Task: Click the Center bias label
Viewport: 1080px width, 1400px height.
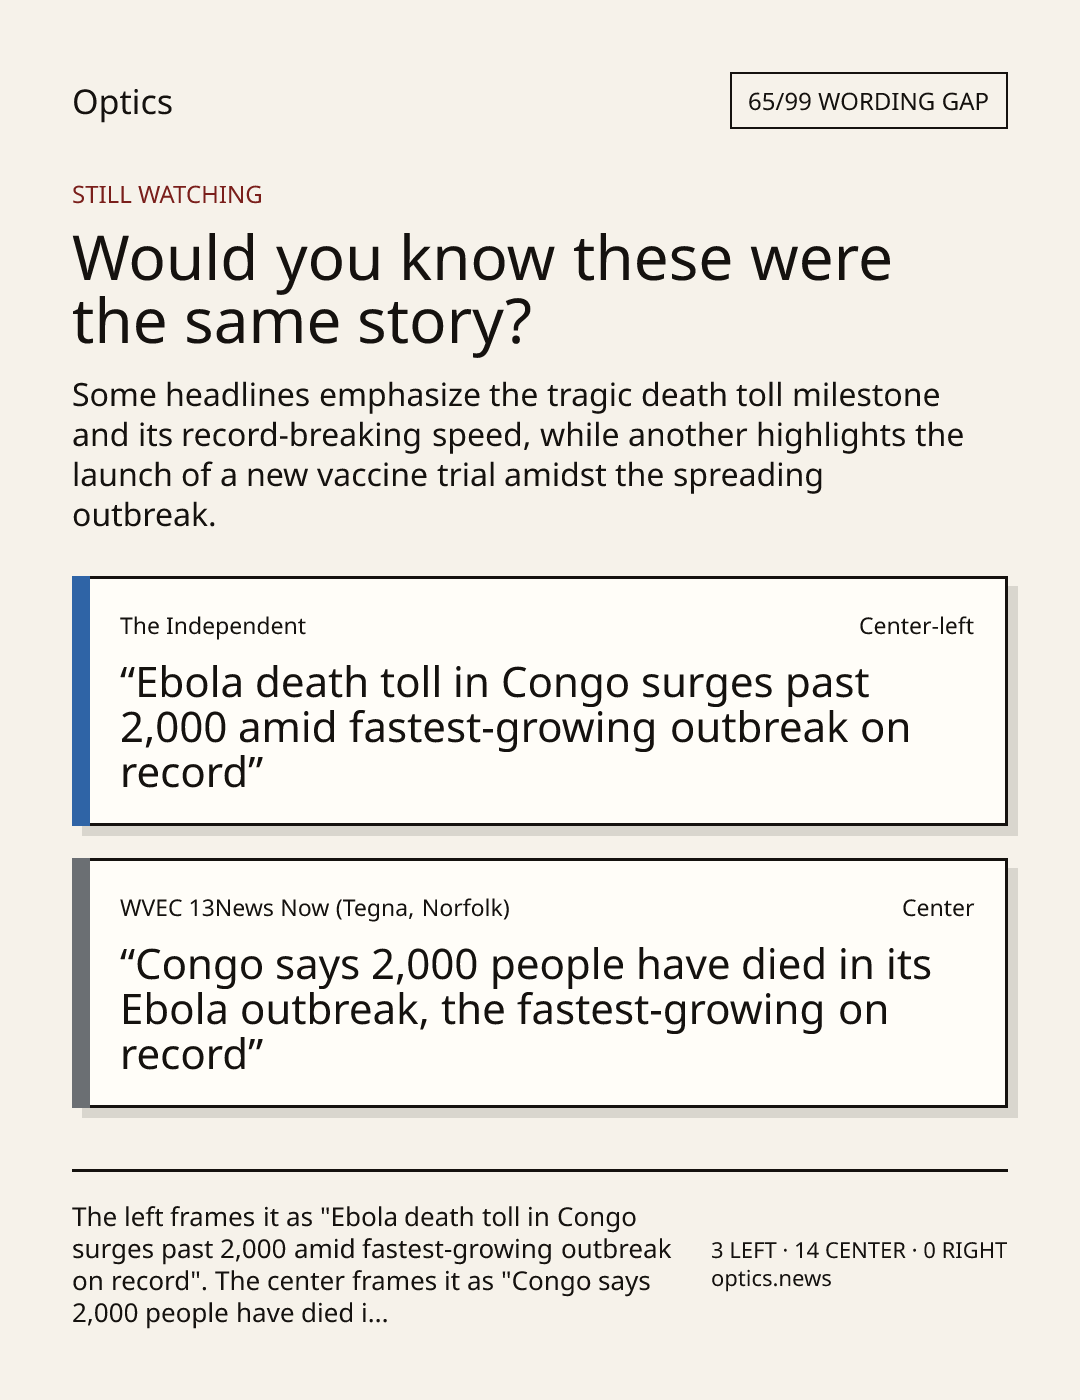Action: (x=938, y=908)
